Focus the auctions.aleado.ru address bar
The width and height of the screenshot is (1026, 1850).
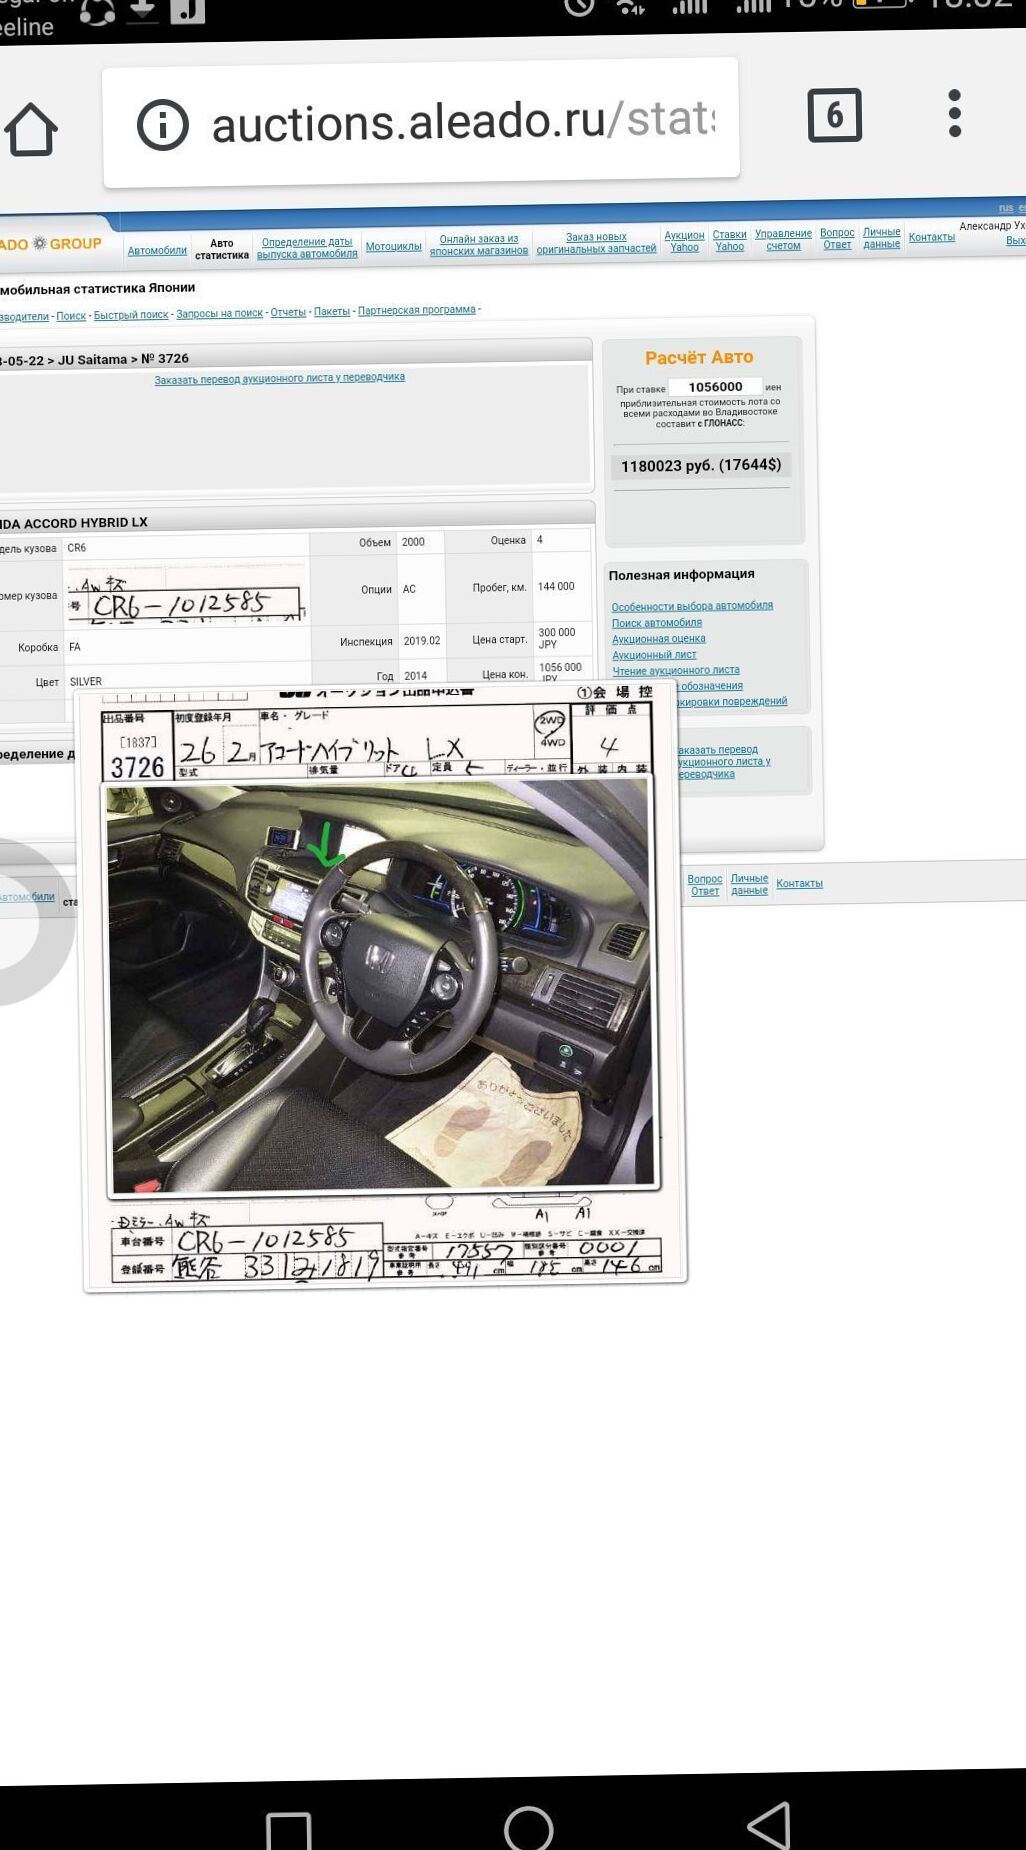pyautogui.click(x=421, y=122)
